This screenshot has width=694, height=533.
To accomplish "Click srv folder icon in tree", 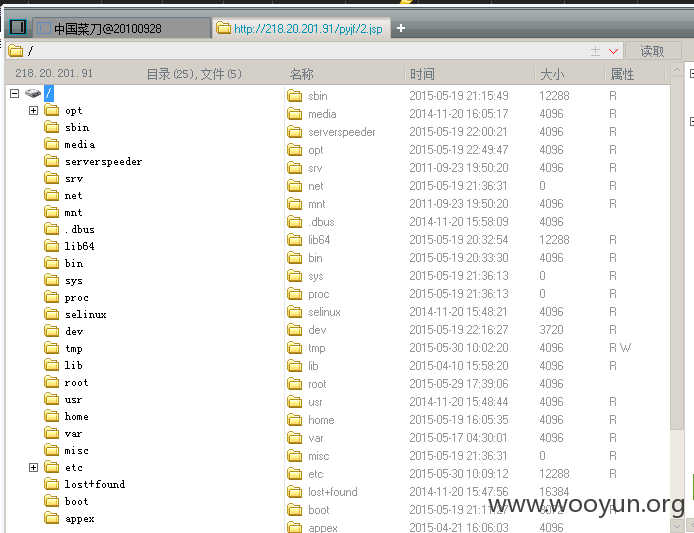I will (x=52, y=178).
